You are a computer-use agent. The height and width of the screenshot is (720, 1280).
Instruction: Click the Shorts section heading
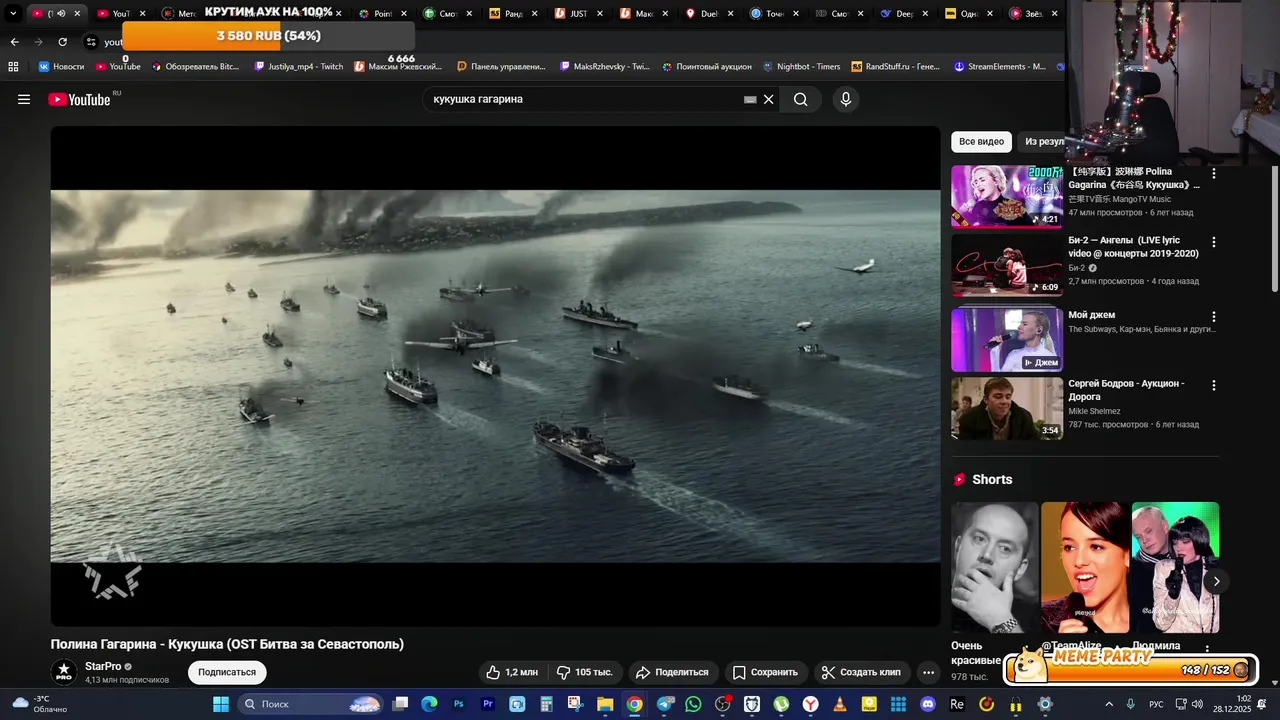tap(992, 480)
